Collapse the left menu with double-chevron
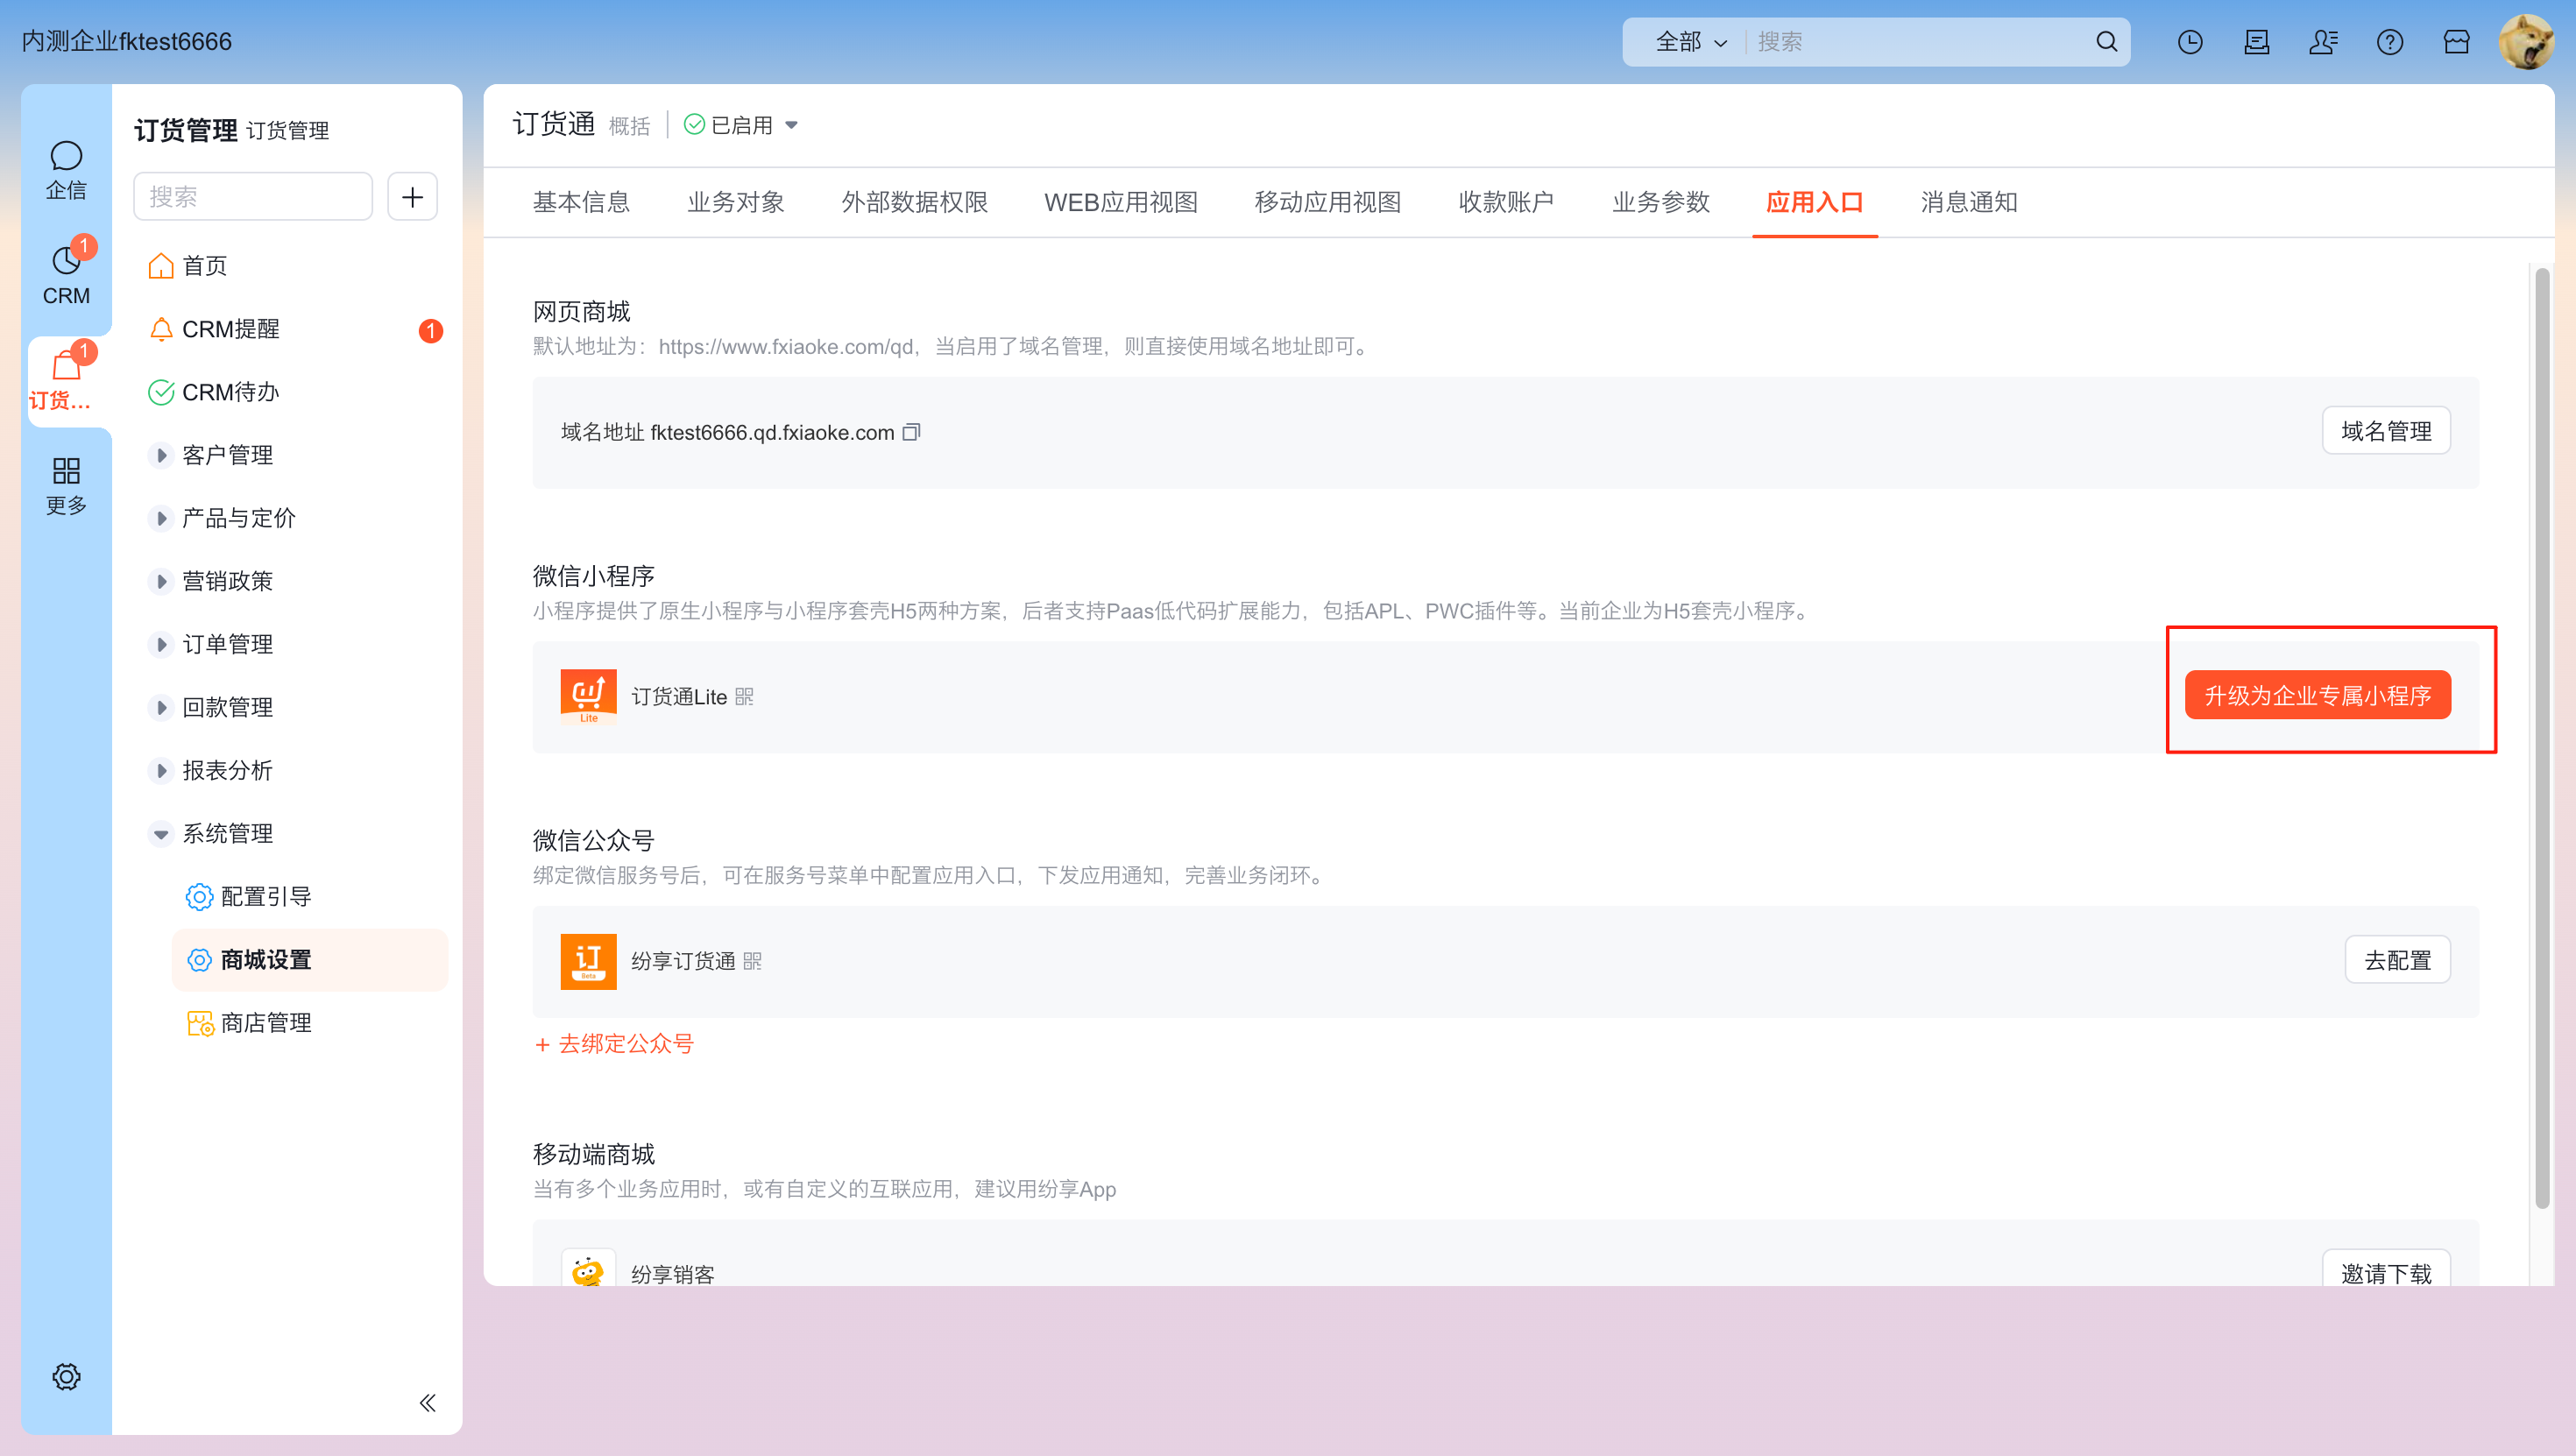Screen dimensions: 2576x1456 point(427,1402)
